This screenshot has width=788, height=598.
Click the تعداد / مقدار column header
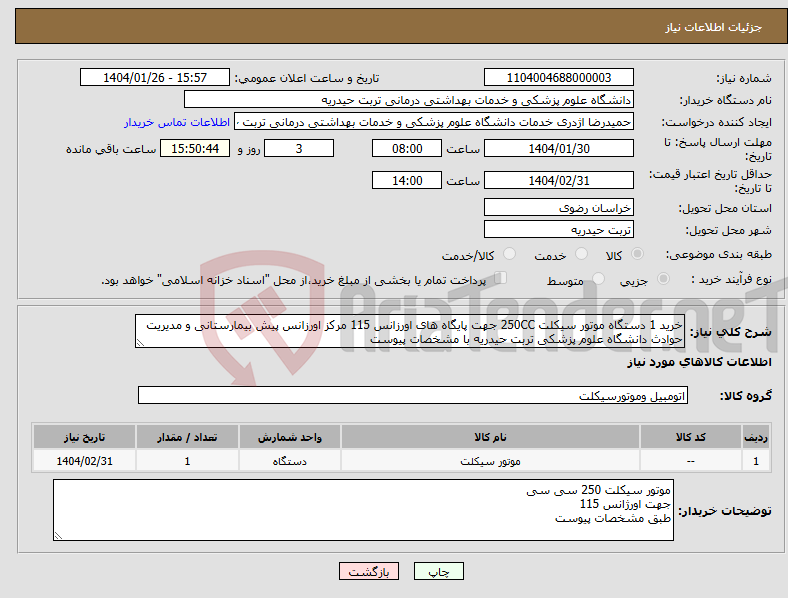[x=187, y=437]
